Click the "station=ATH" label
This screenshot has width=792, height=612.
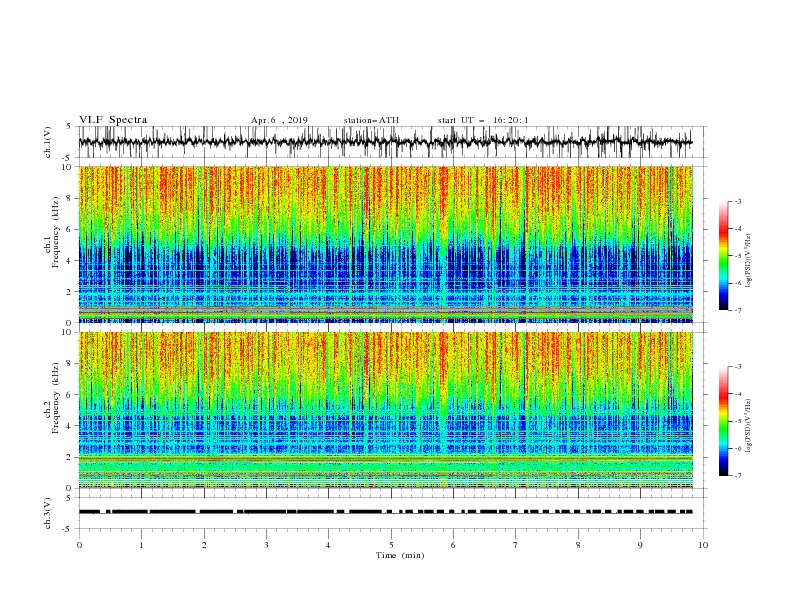tap(371, 120)
